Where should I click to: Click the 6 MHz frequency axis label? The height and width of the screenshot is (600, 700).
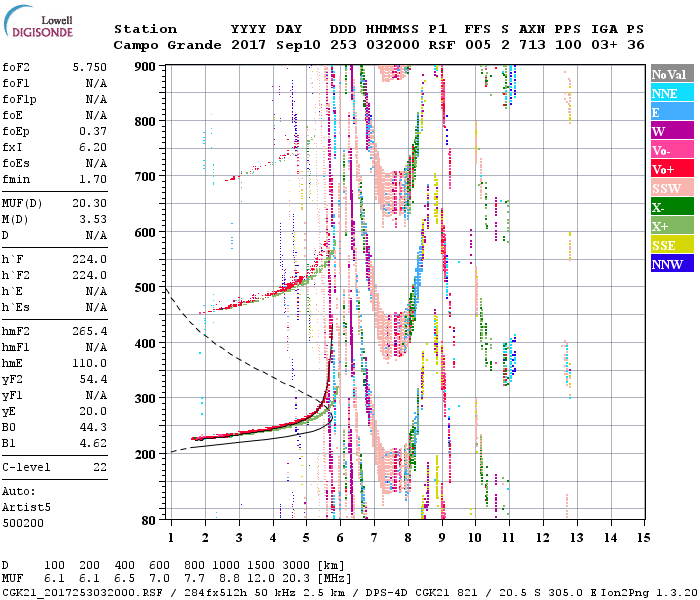(x=340, y=537)
